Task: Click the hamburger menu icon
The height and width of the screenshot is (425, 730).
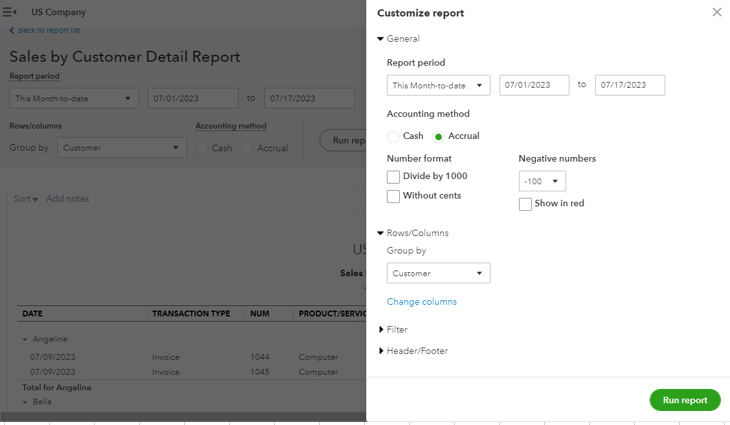Action: pos(10,12)
